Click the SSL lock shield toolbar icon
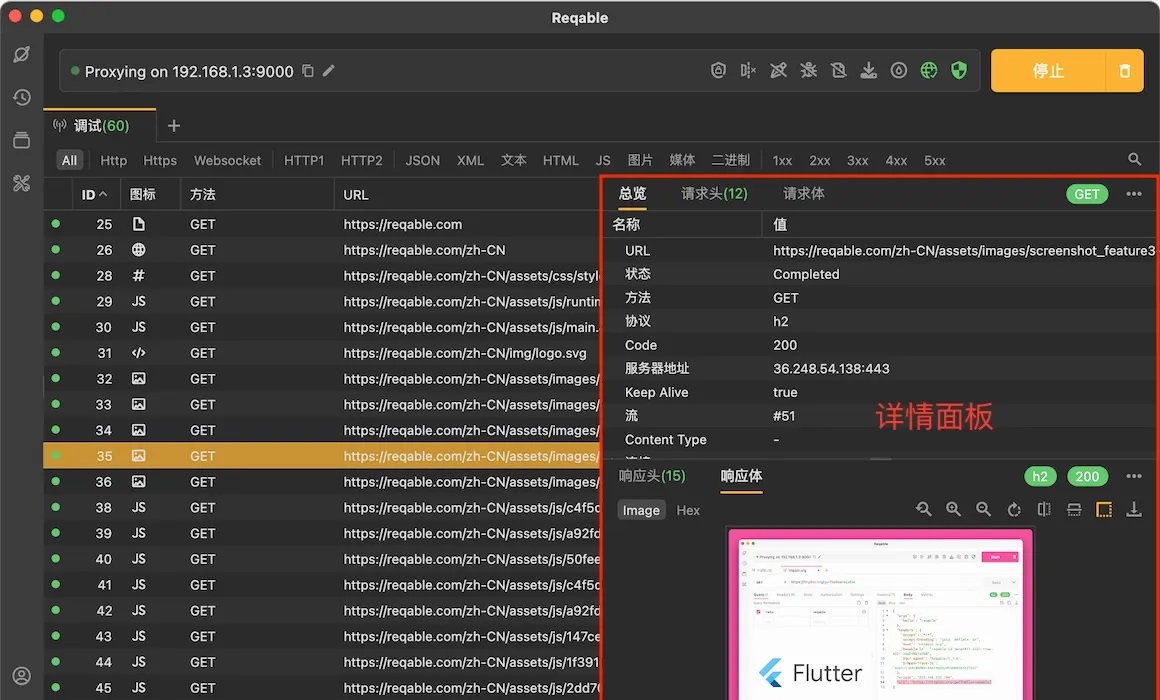 click(718, 70)
